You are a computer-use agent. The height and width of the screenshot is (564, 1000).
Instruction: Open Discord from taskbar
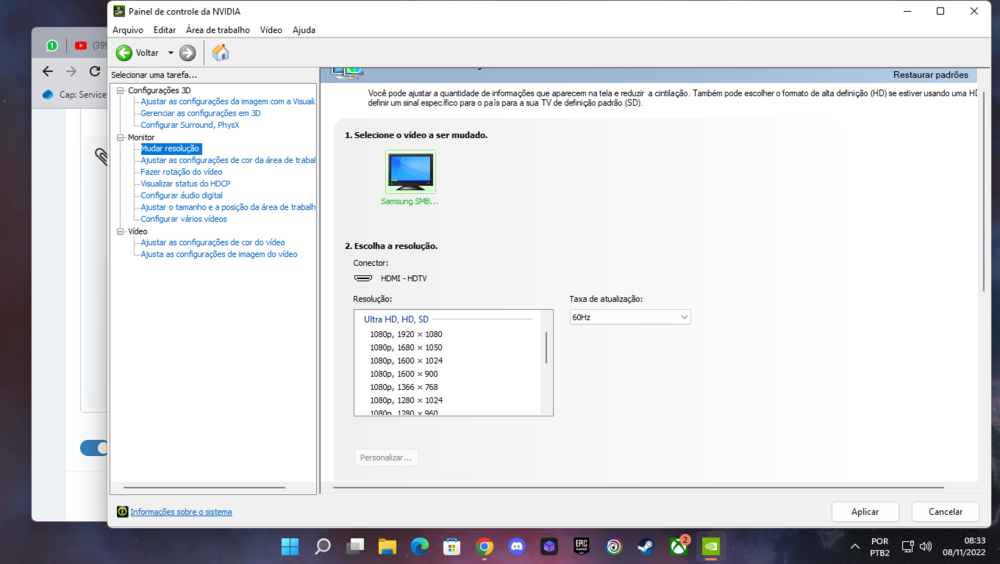pyautogui.click(x=517, y=547)
